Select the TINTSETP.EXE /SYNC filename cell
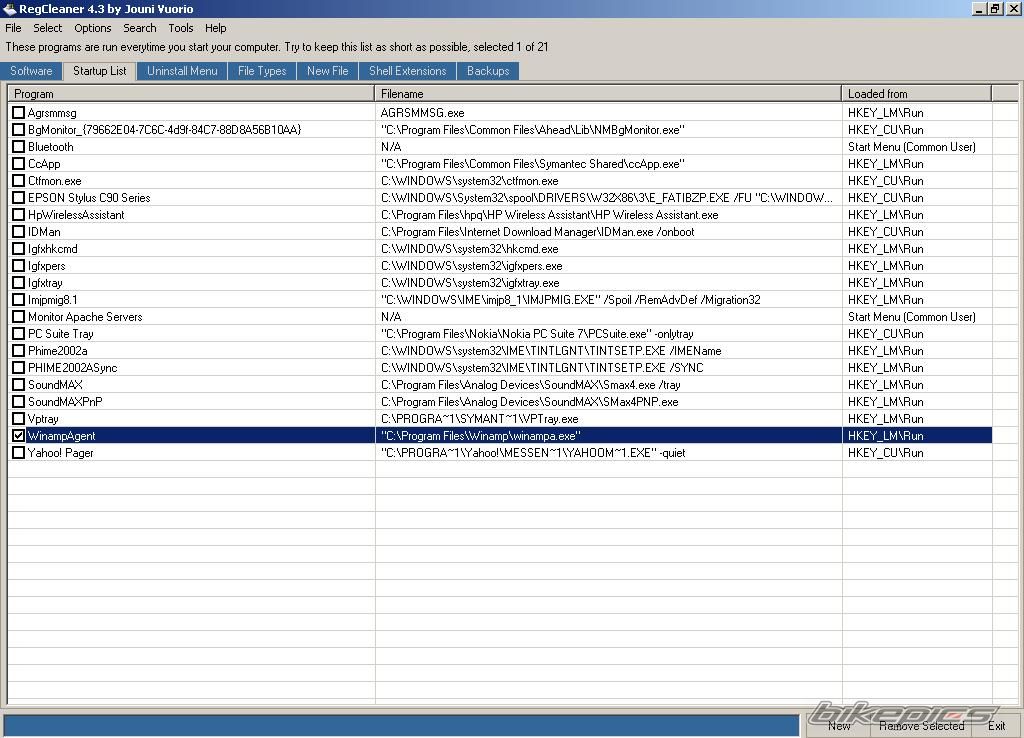Image resolution: width=1024 pixels, height=738 pixels. (609, 368)
